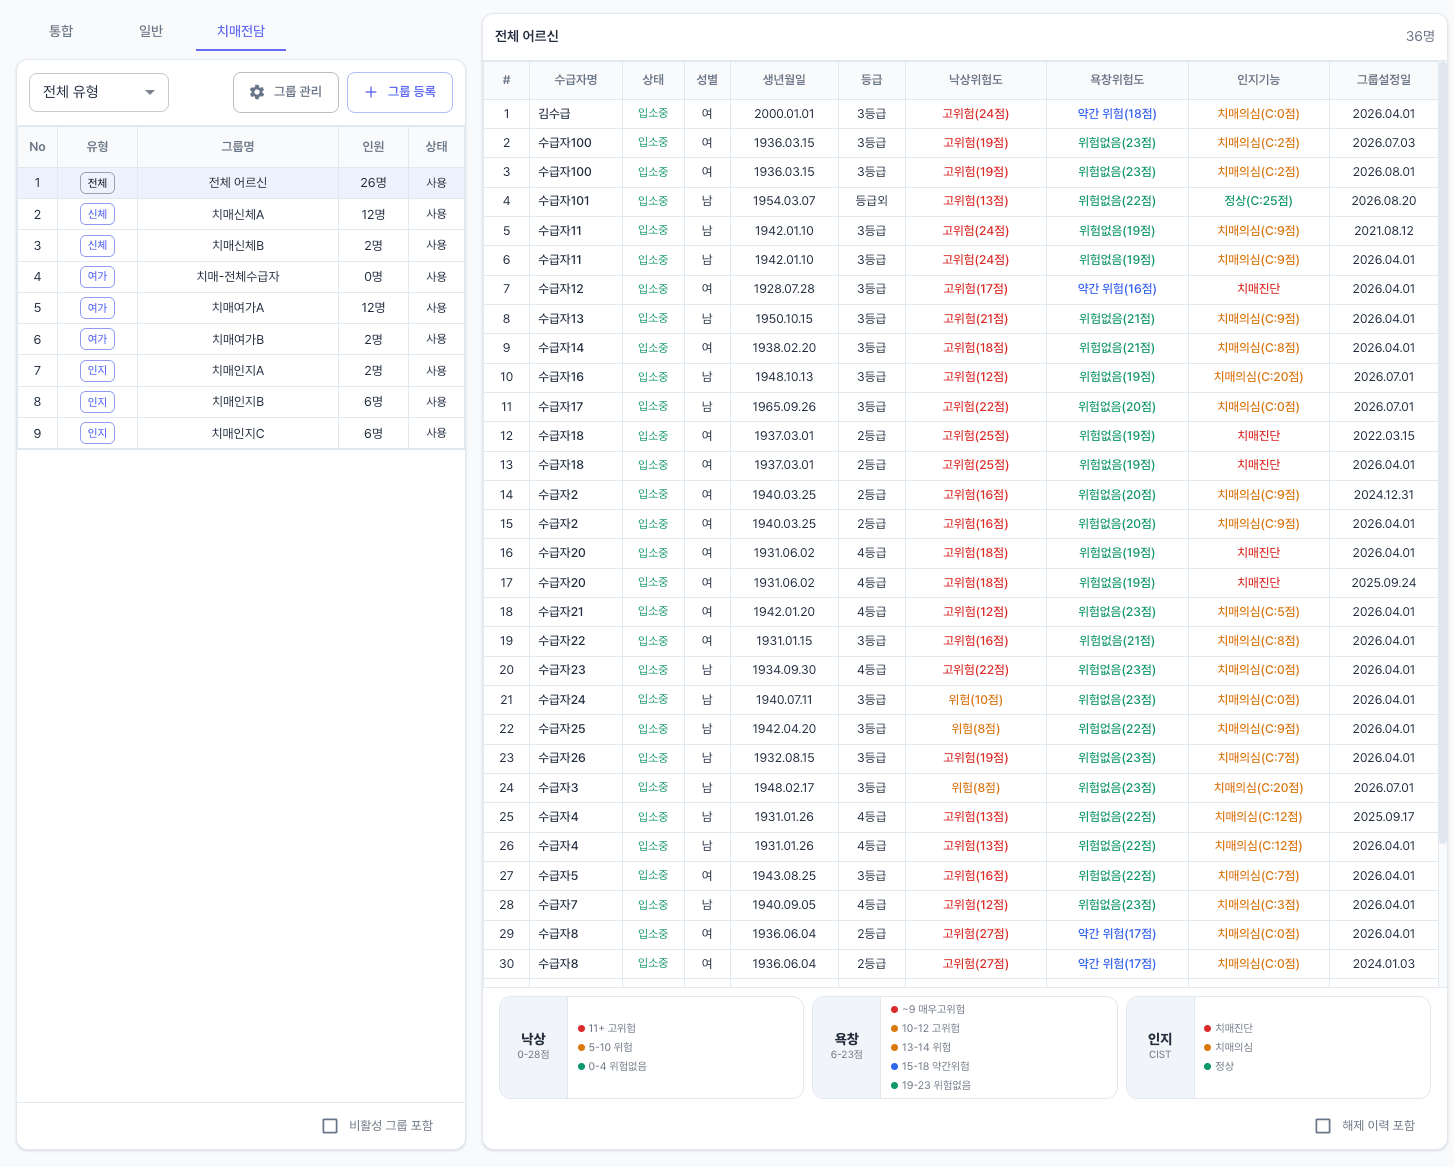Click 약간 위험(16점) for 수급자12

[1117, 289]
